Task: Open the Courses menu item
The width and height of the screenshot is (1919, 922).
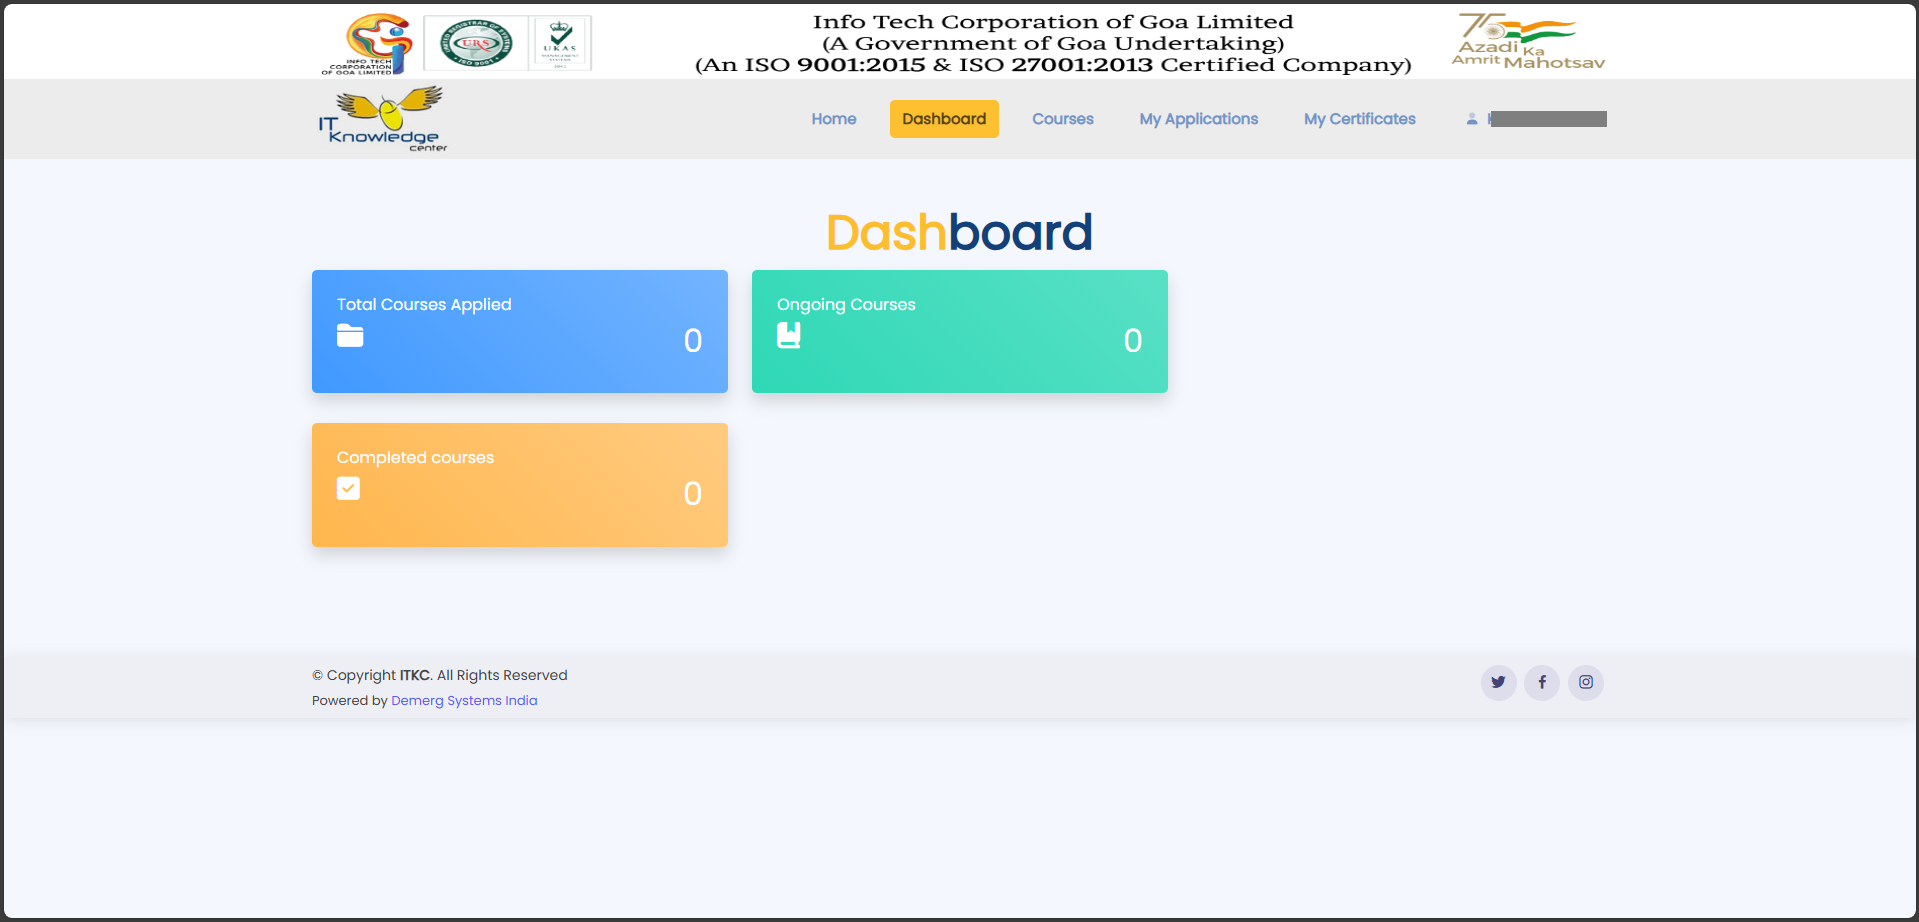Action: pyautogui.click(x=1062, y=119)
